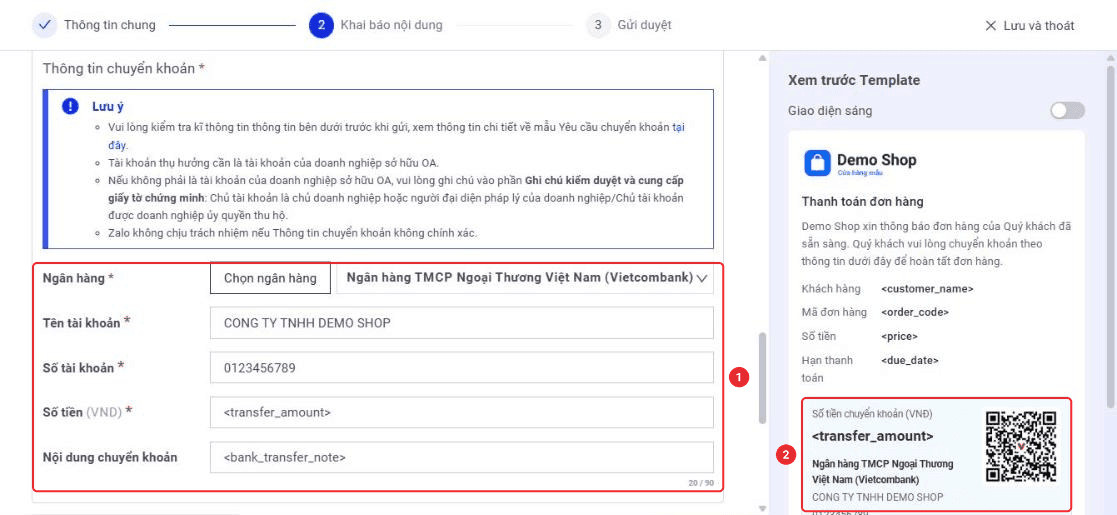Image resolution: width=1117 pixels, height=515 pixels.
Task: Click the Mã đơn hàng label in preview
Action: coord(834,312)
